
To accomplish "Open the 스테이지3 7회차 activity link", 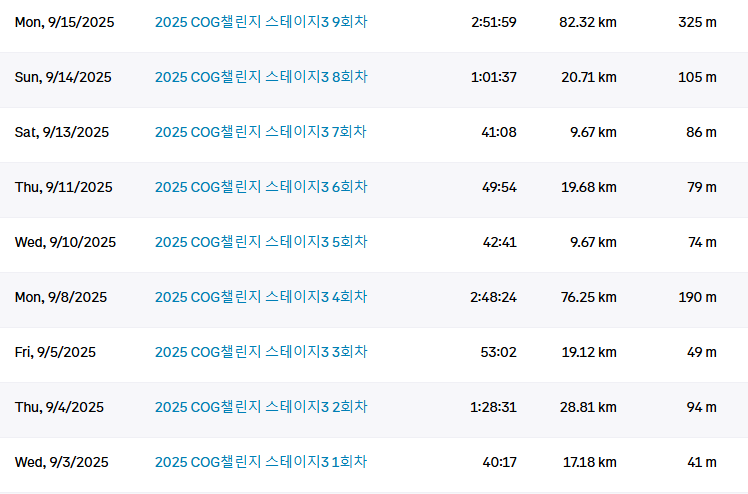I will coord(261,132).
